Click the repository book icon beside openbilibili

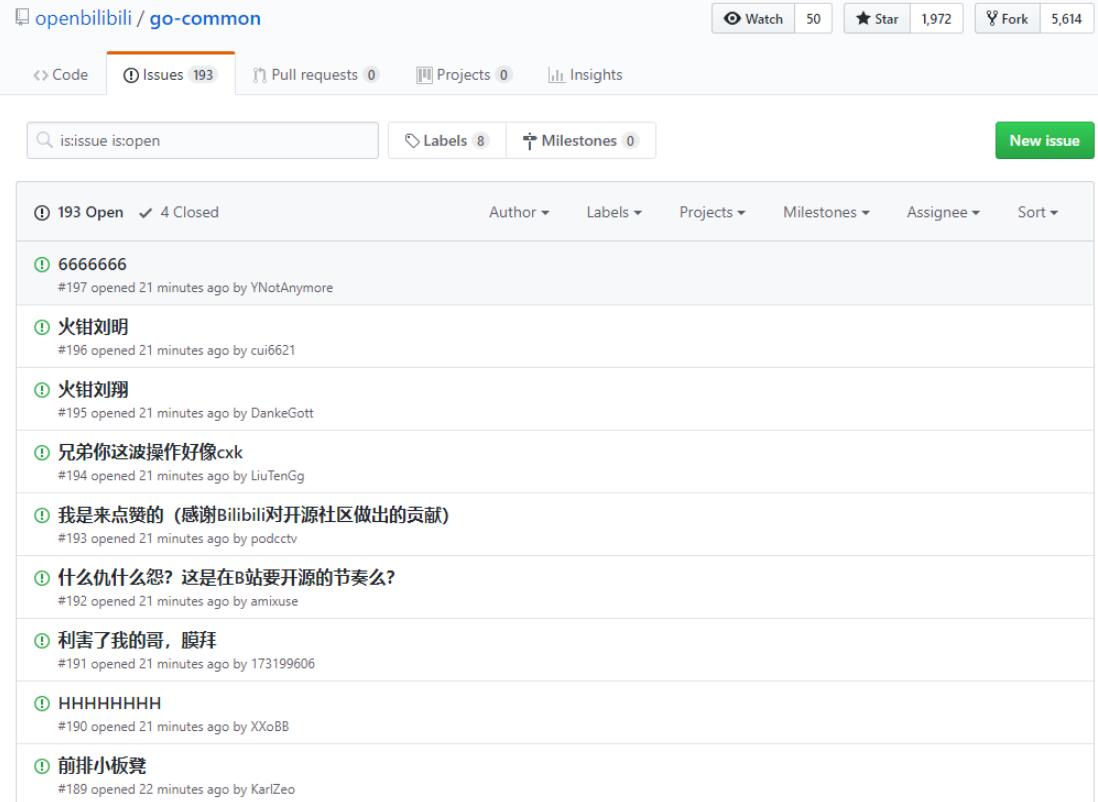(x=10, y=20)
